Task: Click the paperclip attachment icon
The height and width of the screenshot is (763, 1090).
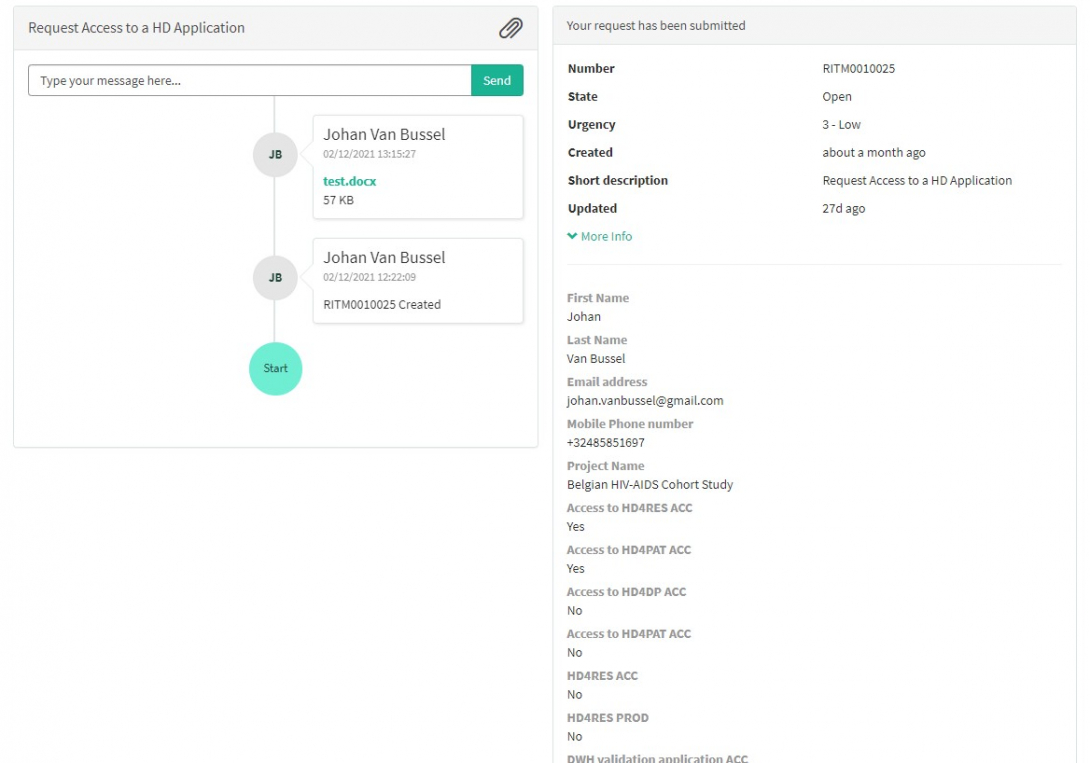Action: pyautogui.click(x=510, y=28)
